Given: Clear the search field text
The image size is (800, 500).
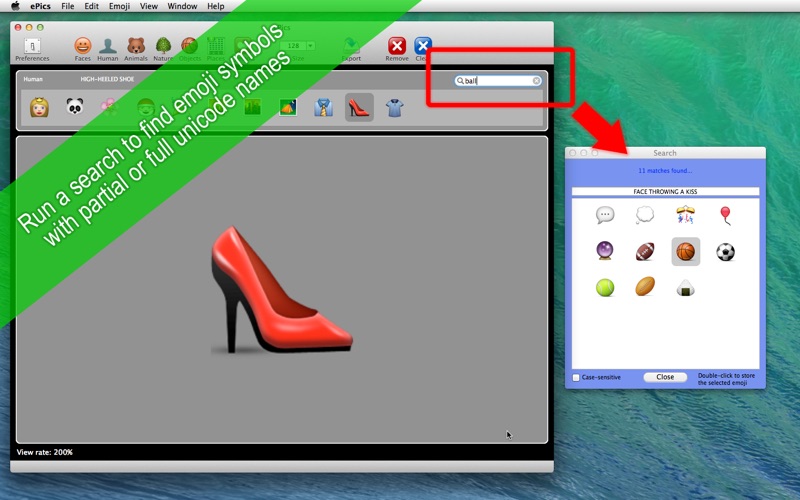Looking at the screenshot, I should click(x=536, y=81).
